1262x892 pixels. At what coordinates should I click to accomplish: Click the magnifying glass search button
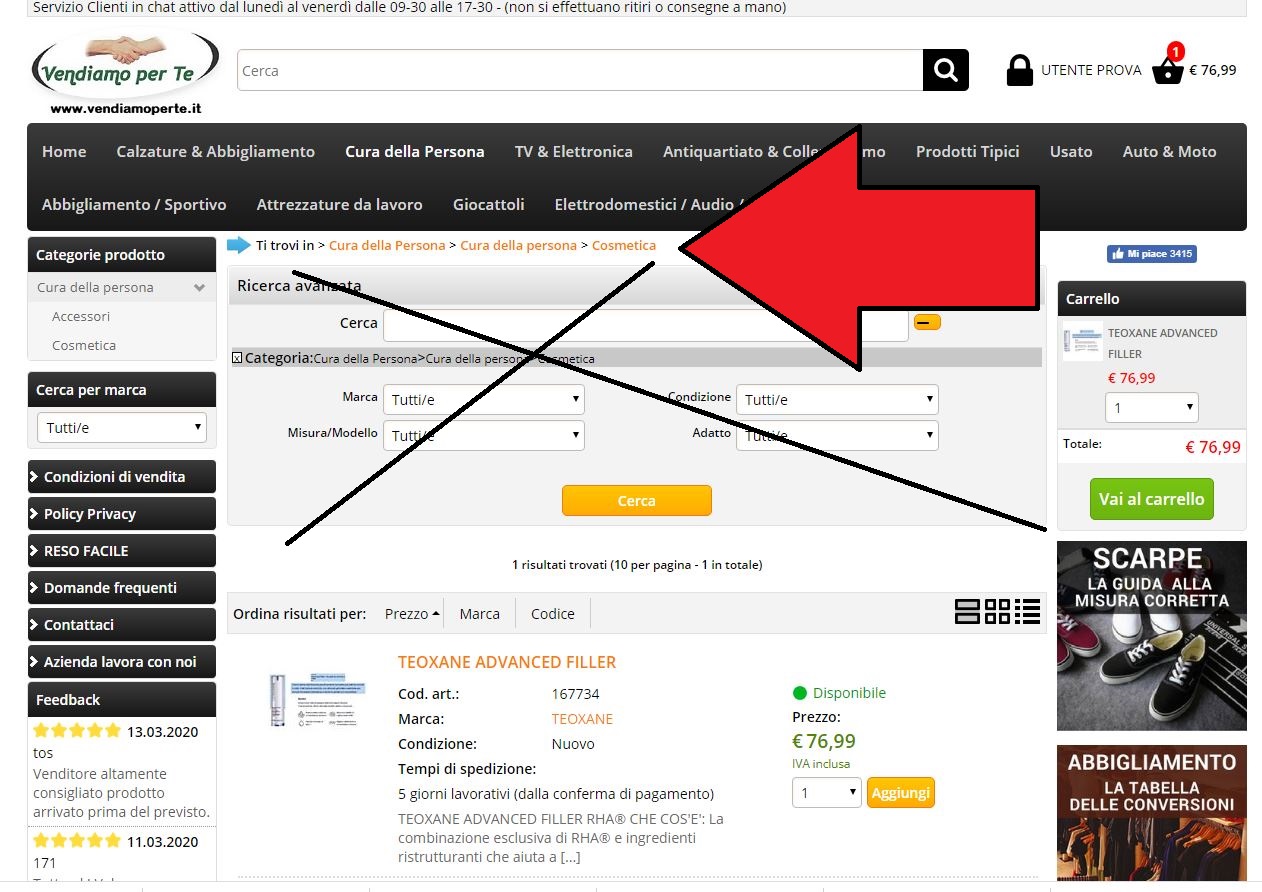(x=945, y=70)
